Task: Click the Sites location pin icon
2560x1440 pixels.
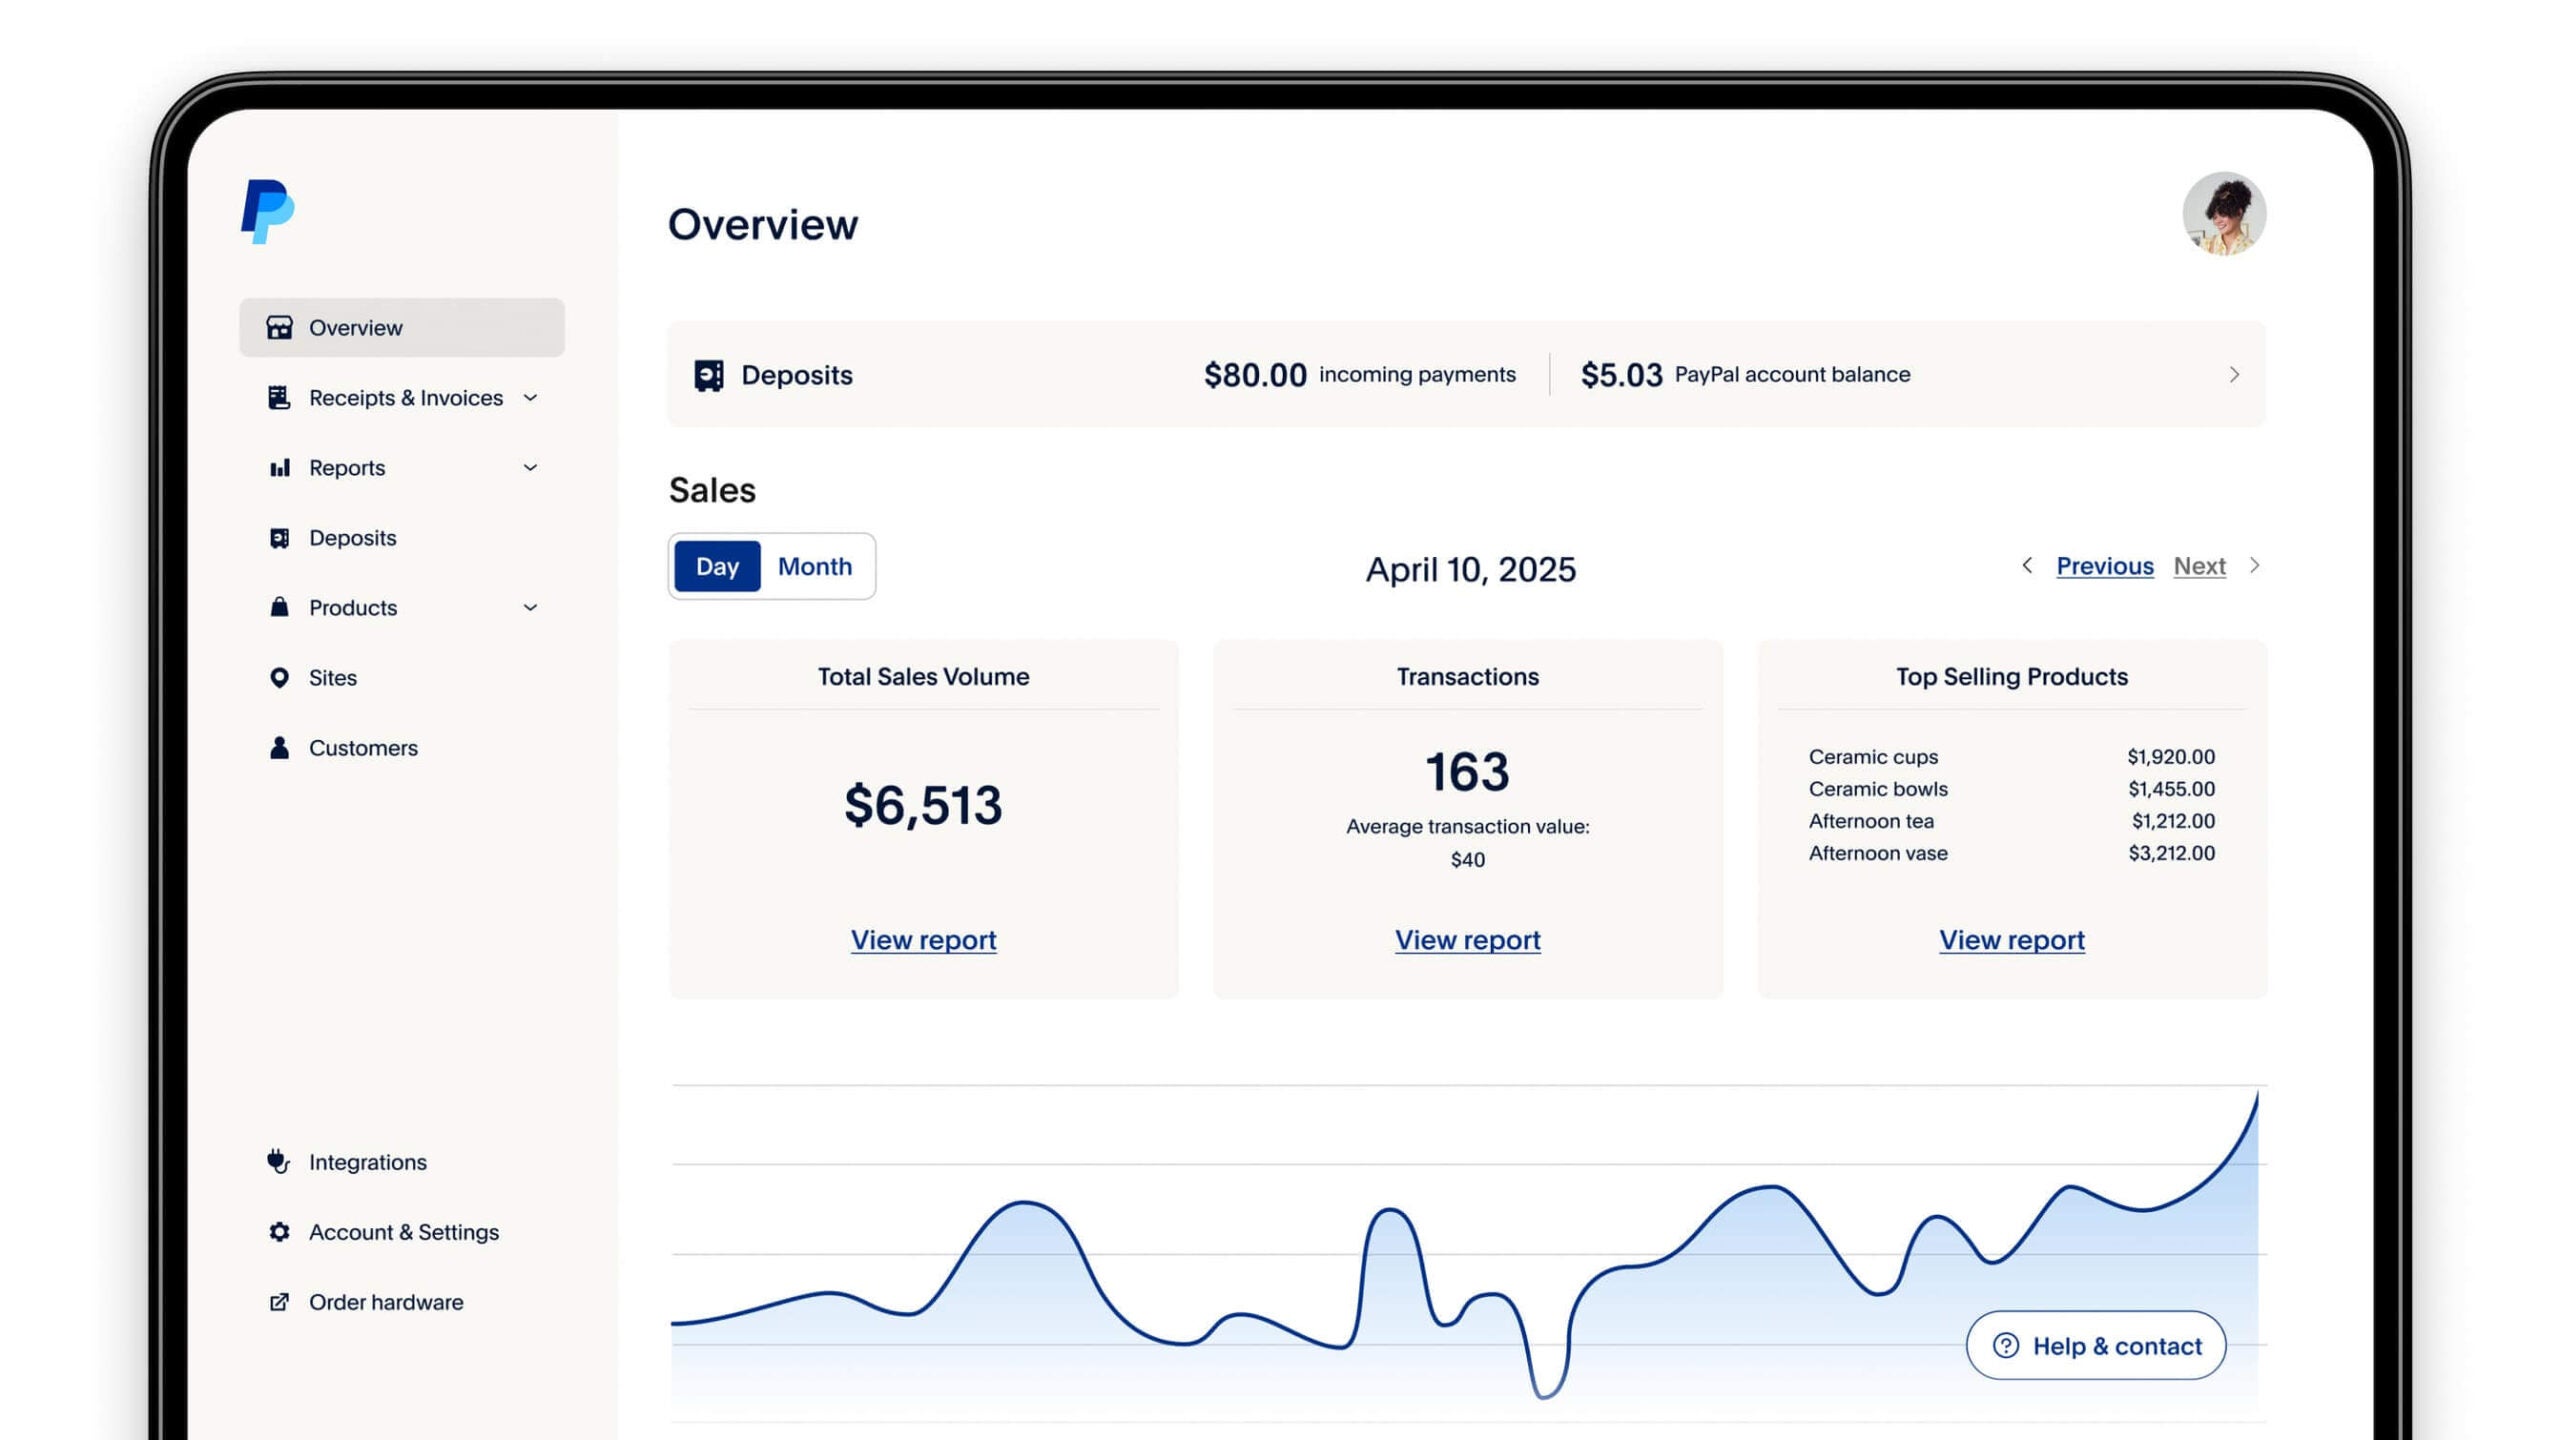Action: tap(279, 677)
